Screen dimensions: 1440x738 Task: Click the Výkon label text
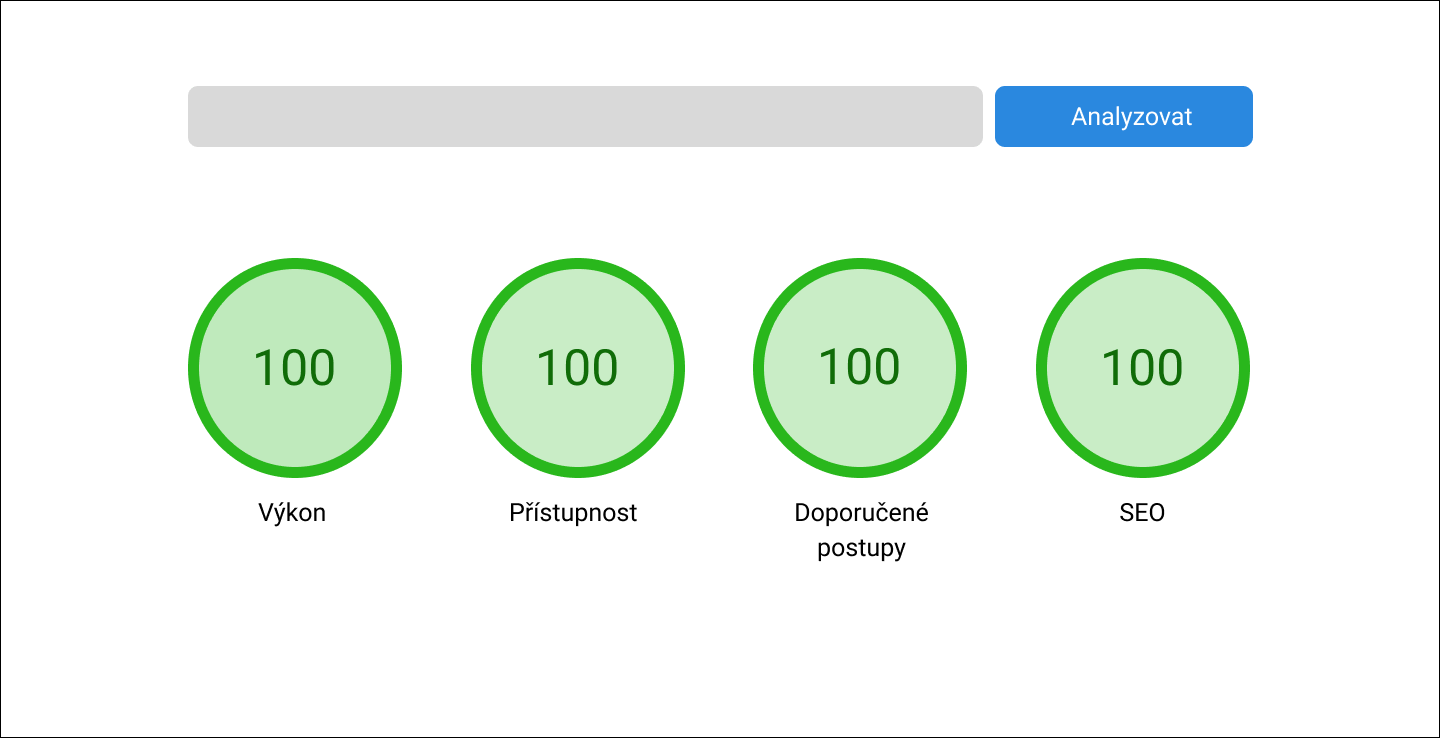292,513
